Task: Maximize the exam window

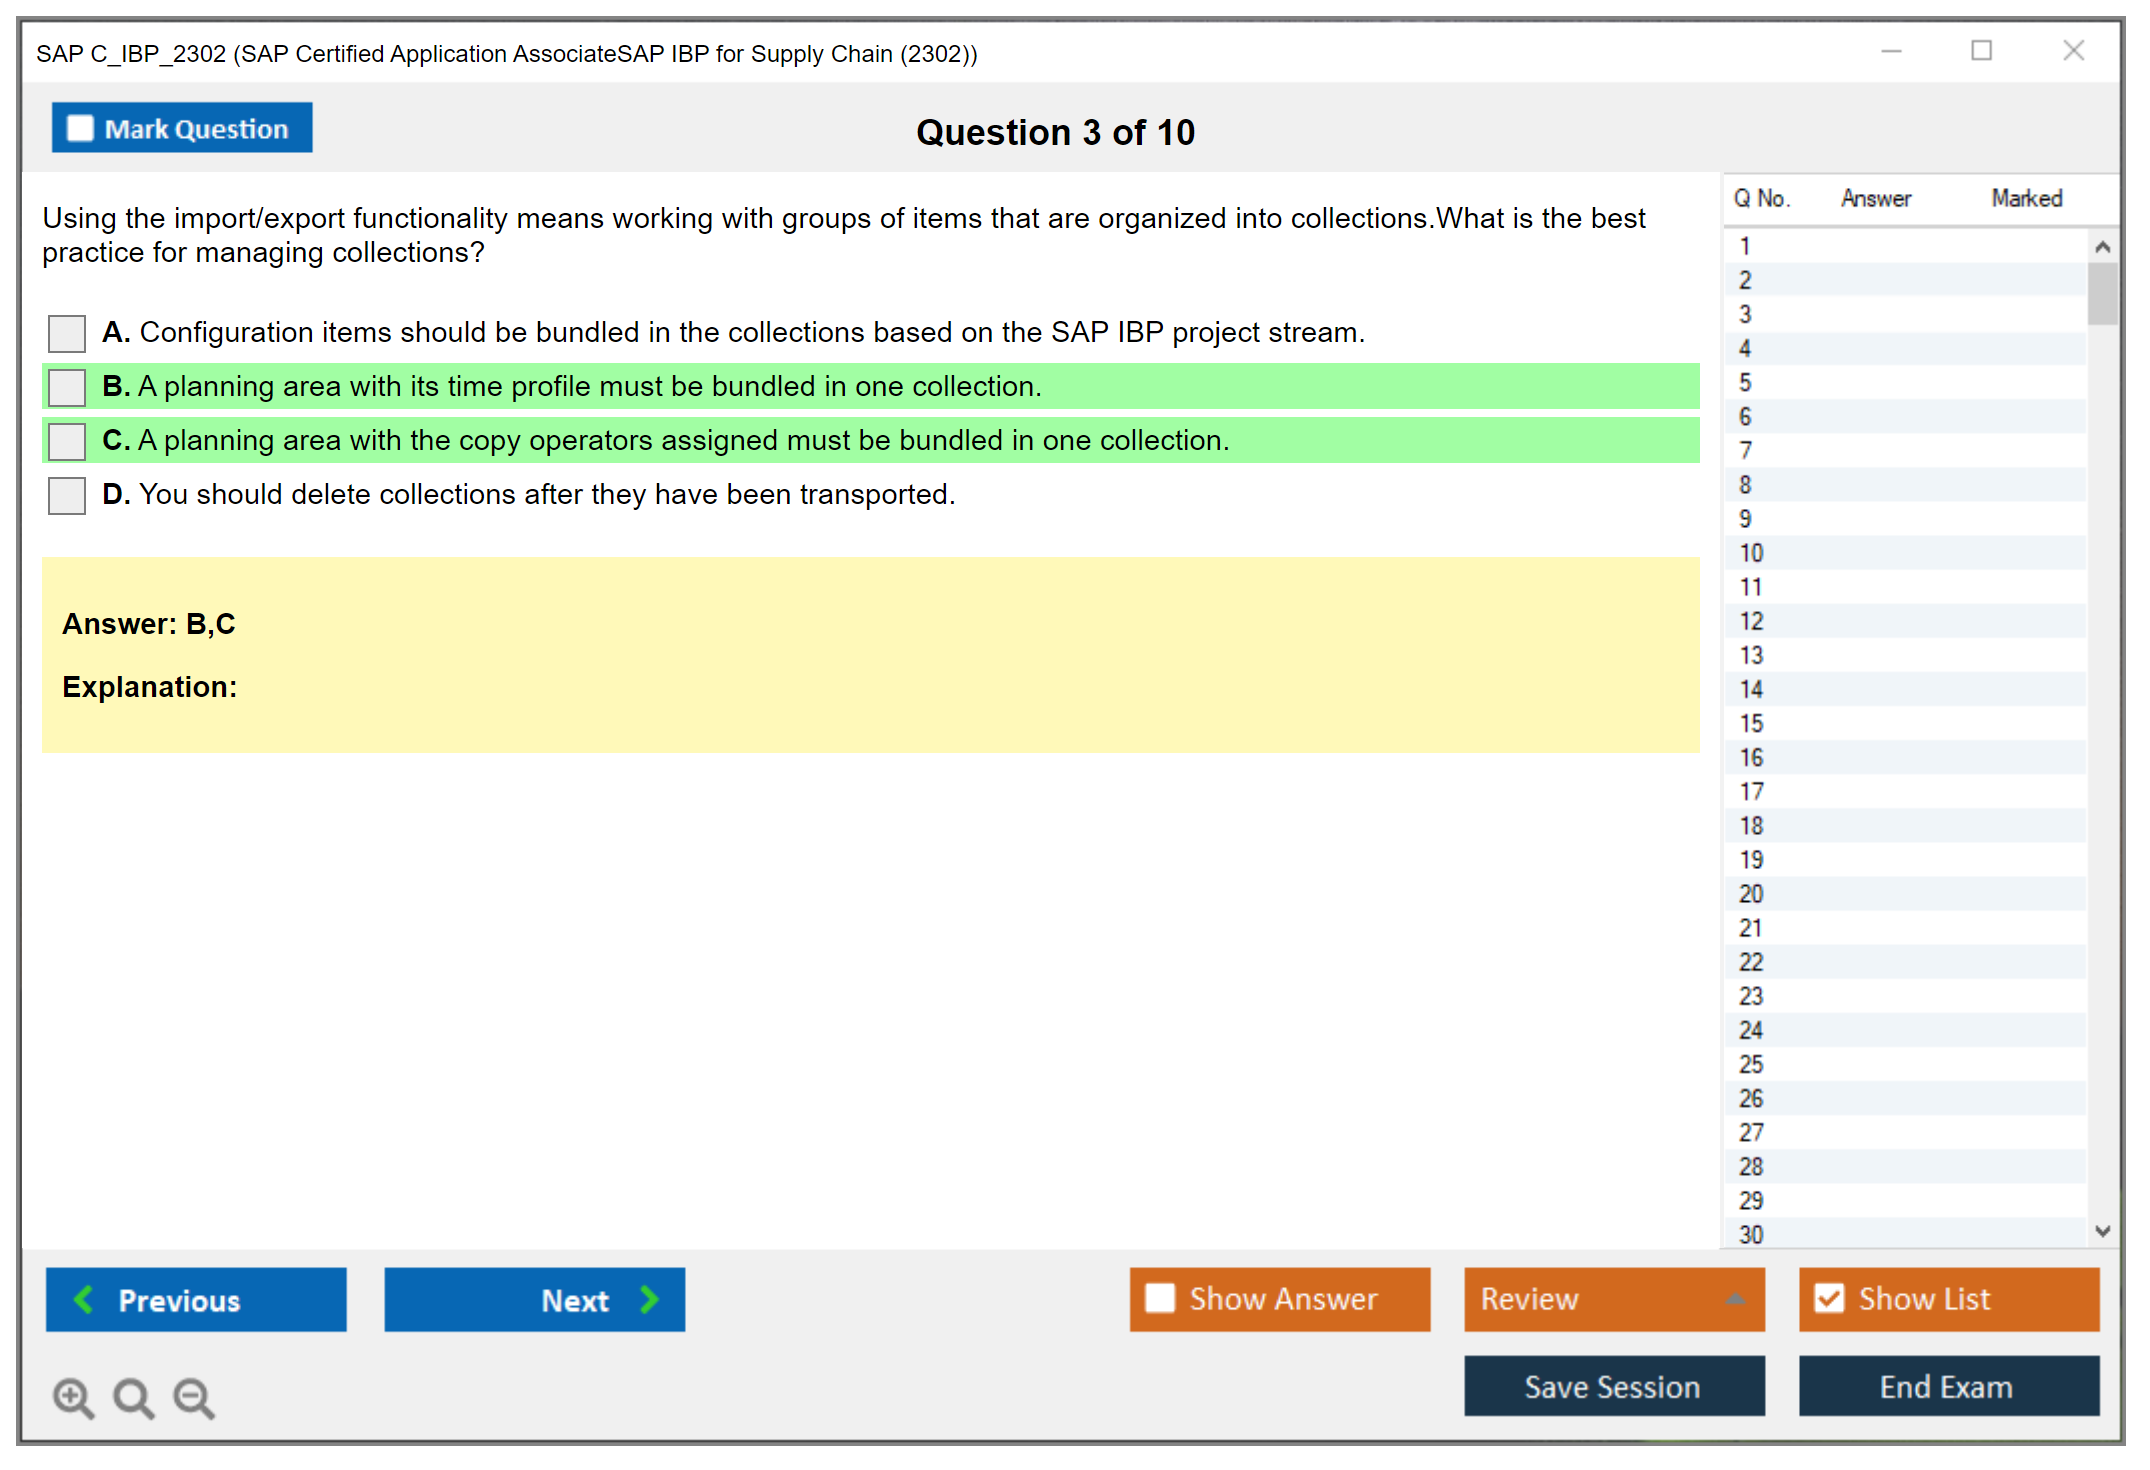Action: 1981,51
